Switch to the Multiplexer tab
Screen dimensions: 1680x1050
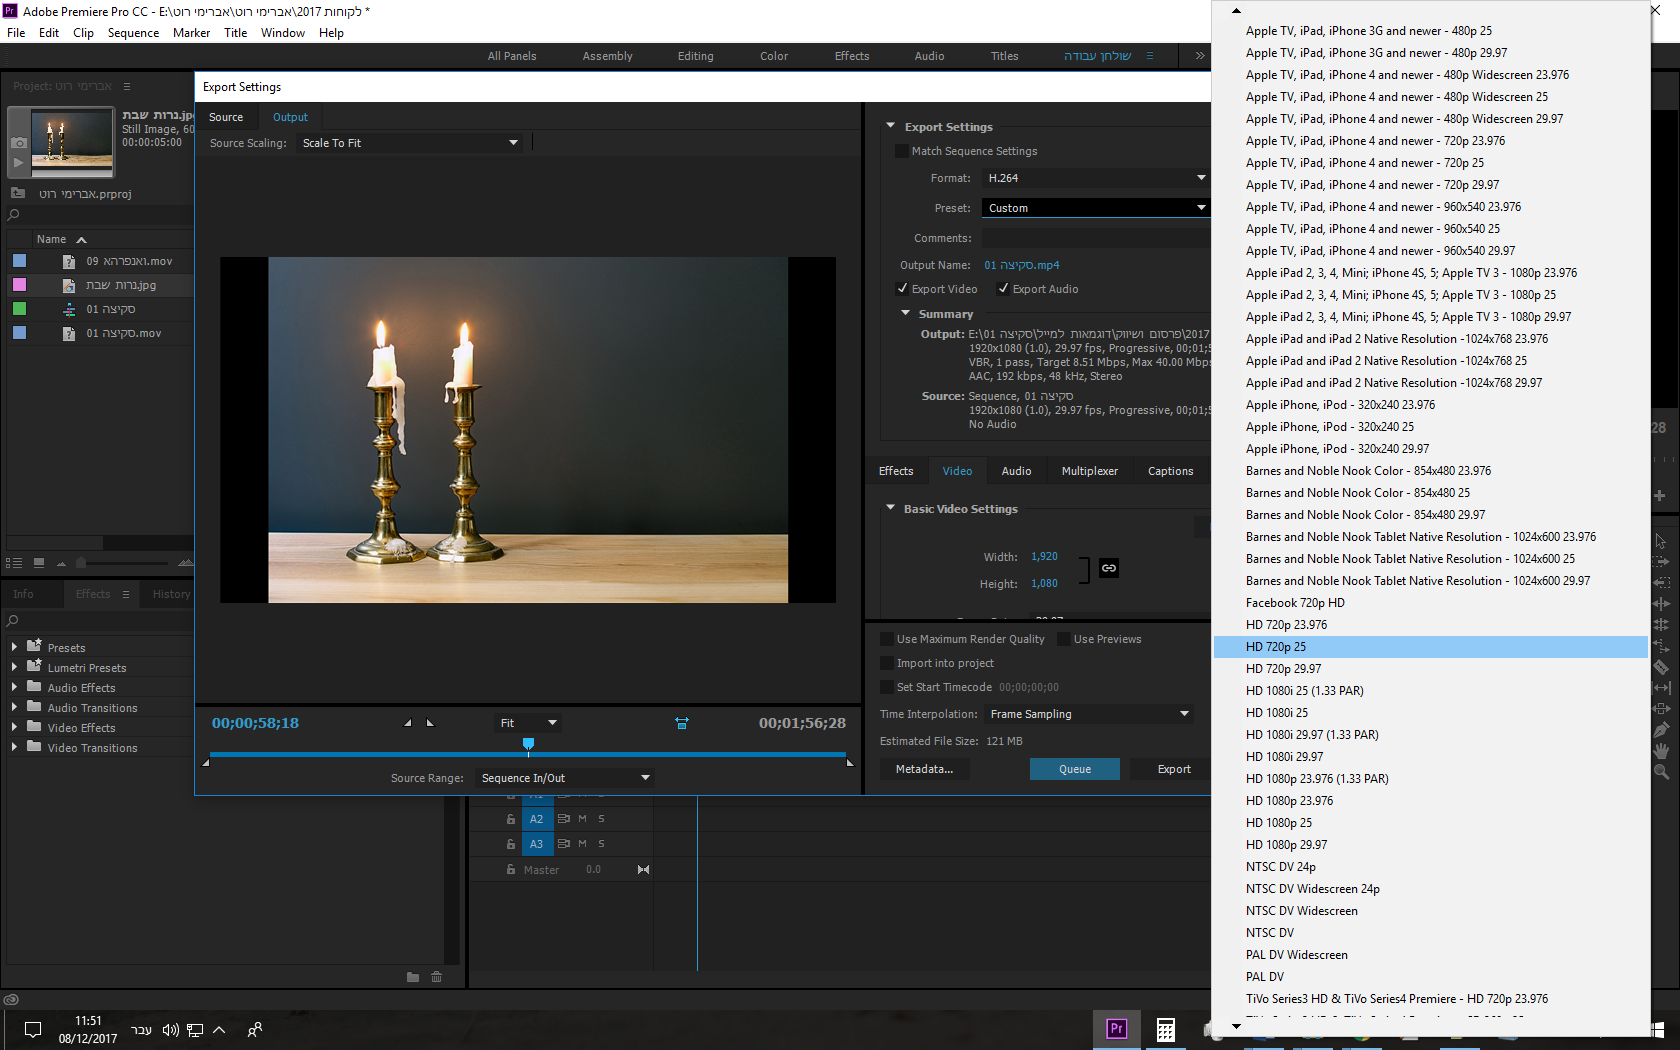[1089, 471]
